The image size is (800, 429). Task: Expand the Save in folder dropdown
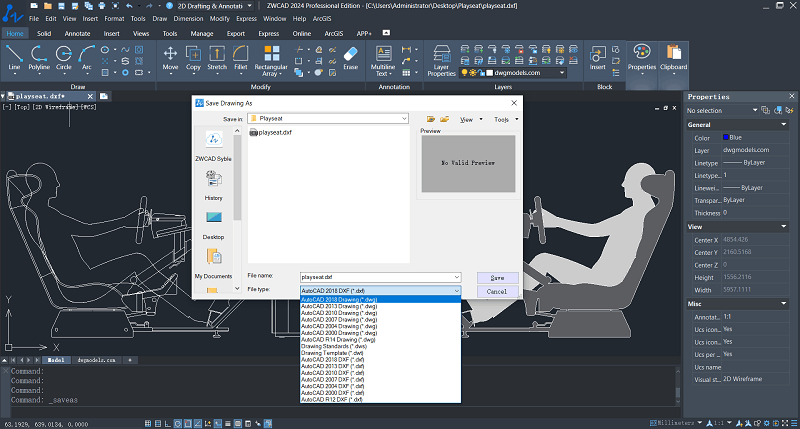coord(403,118)
